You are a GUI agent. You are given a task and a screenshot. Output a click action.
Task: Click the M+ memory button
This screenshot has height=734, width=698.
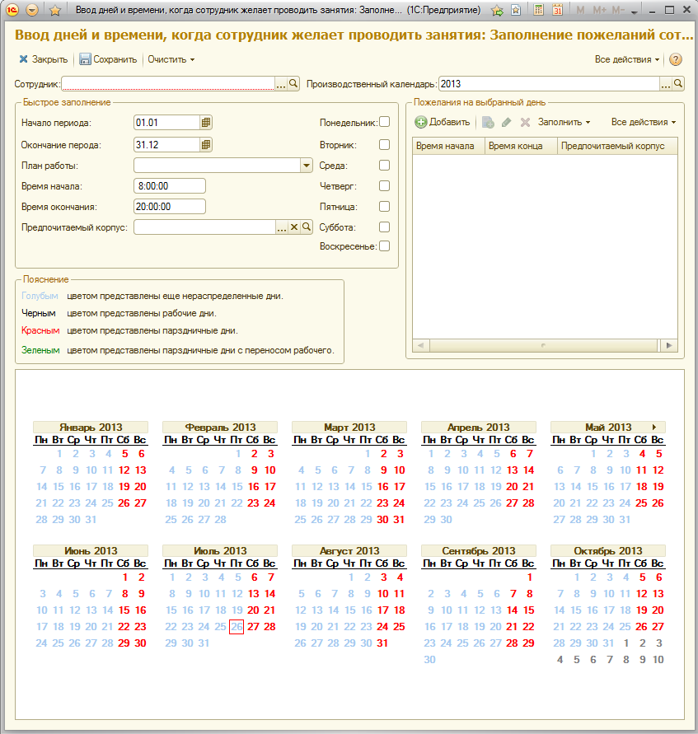(x=599, y=10)
